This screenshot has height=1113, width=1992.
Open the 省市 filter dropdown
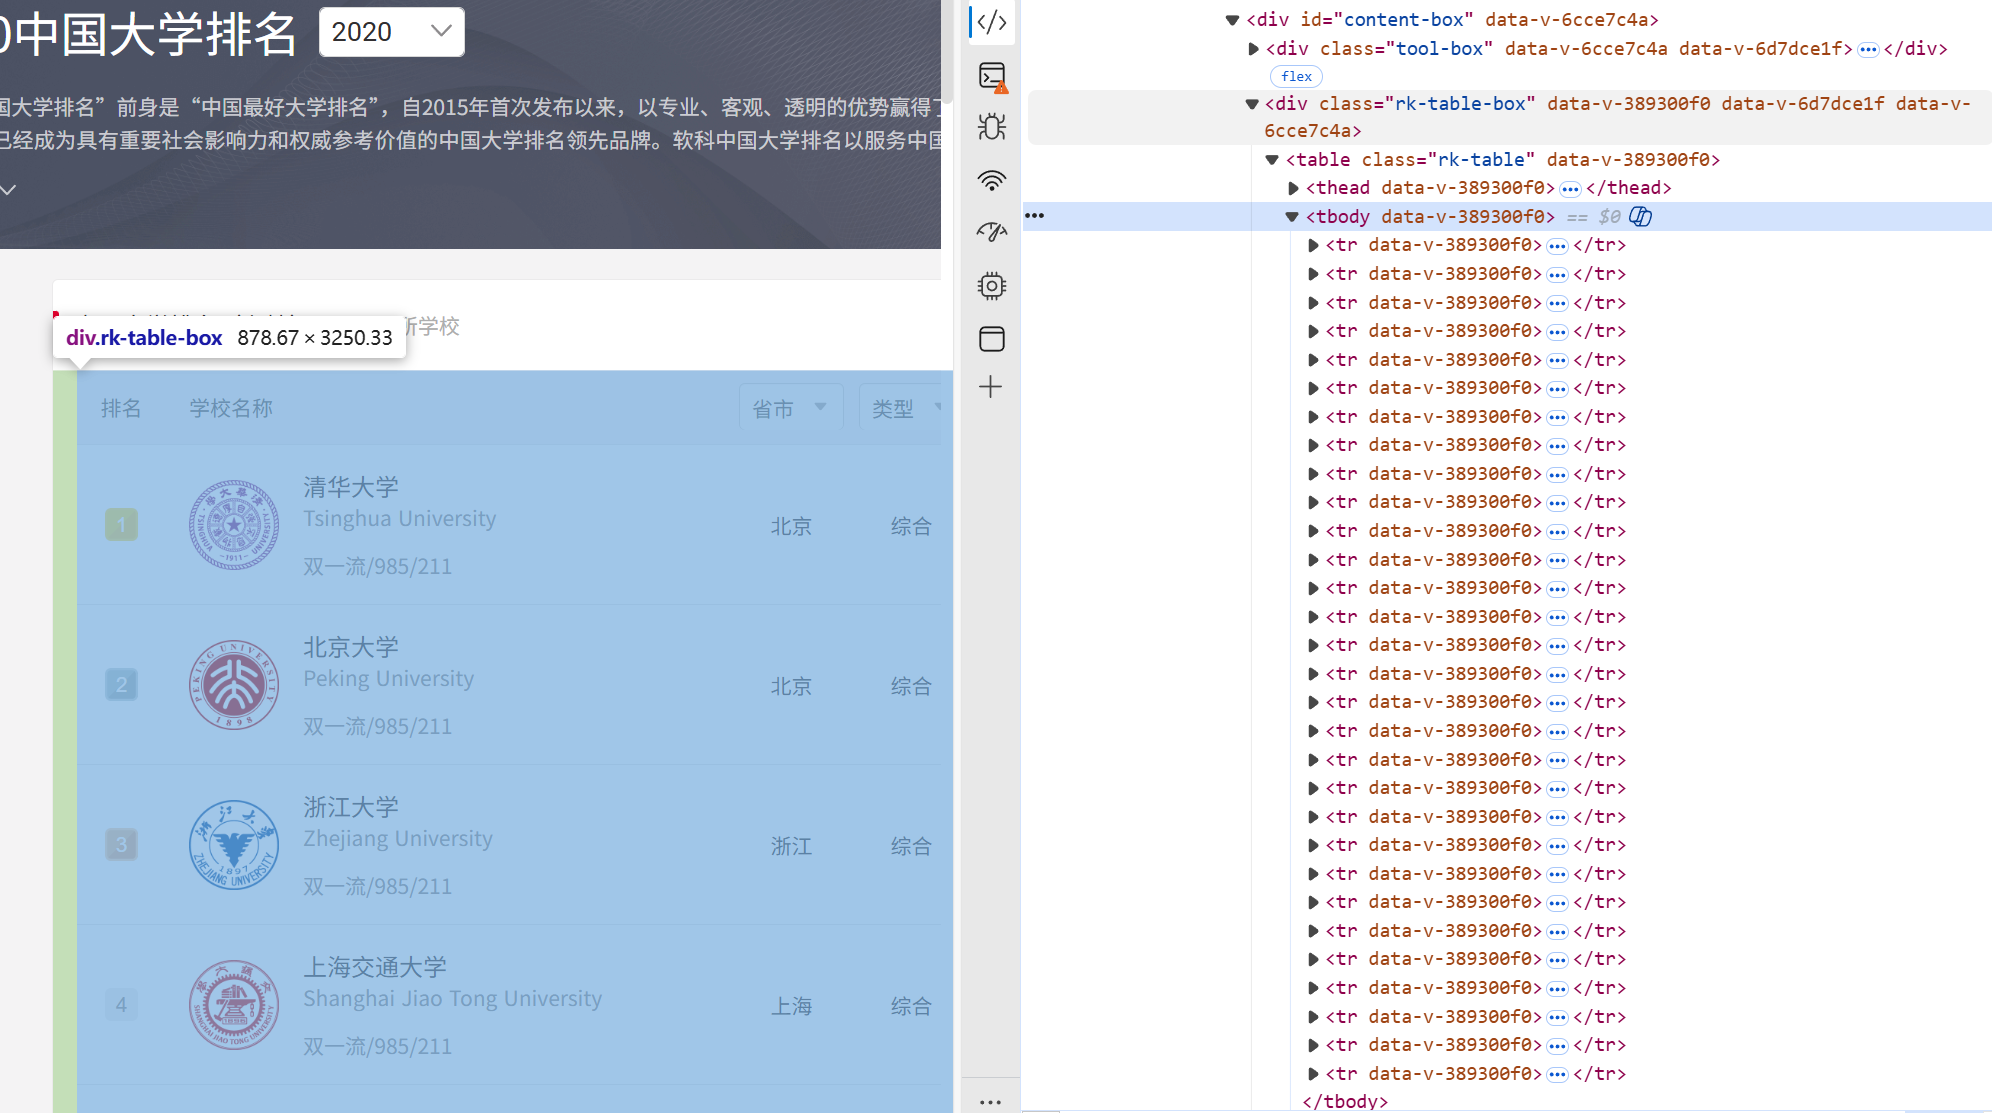[x=790, y=408]
